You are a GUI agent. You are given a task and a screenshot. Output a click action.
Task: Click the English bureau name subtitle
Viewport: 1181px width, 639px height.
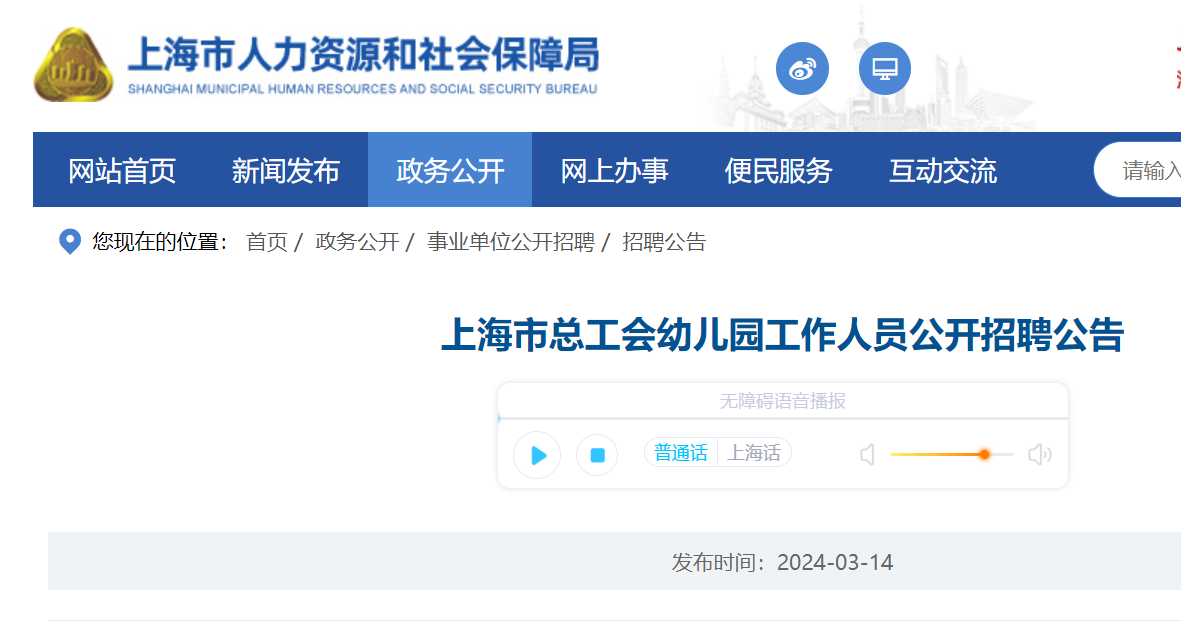[x=362, y=89]
